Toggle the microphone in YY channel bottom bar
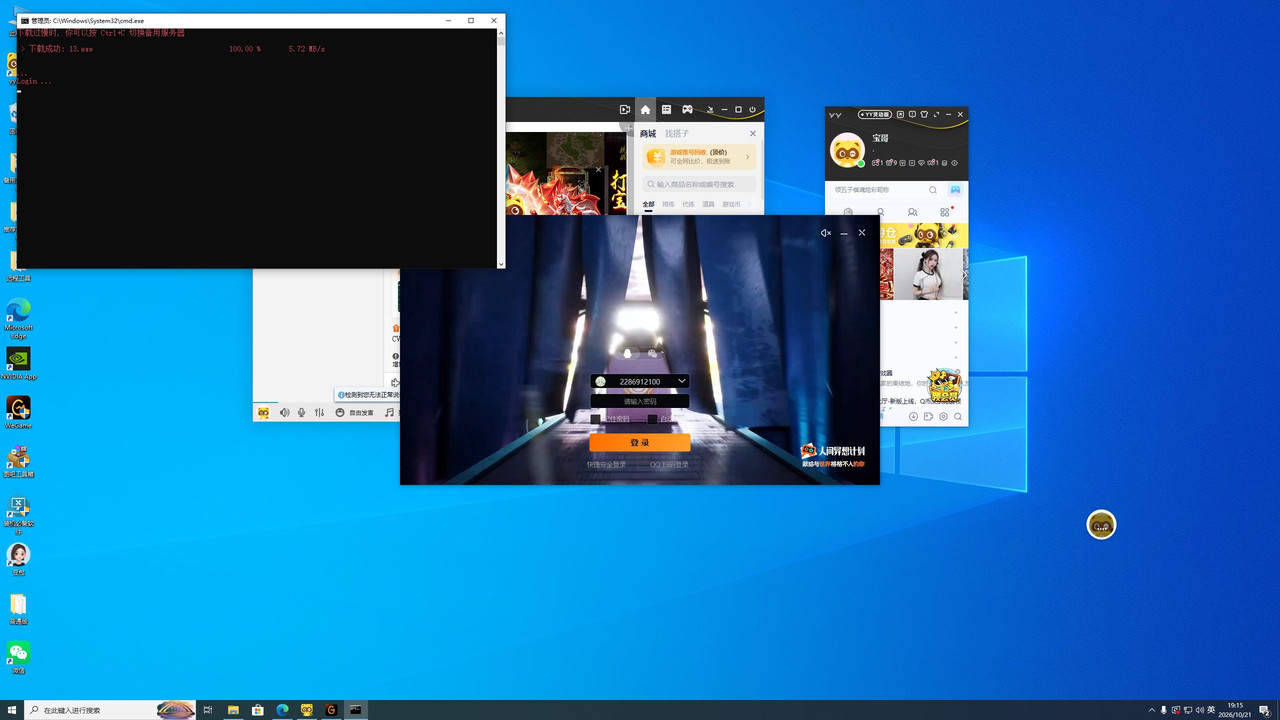The width and height of the screenshot is (1280, 720). (302, 412)
